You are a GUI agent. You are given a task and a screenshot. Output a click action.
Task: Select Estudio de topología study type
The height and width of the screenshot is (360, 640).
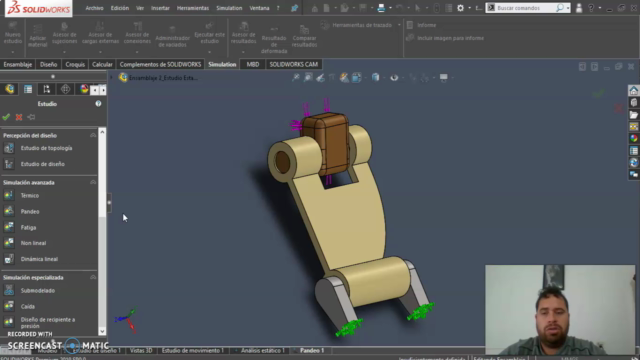[46, 148]
